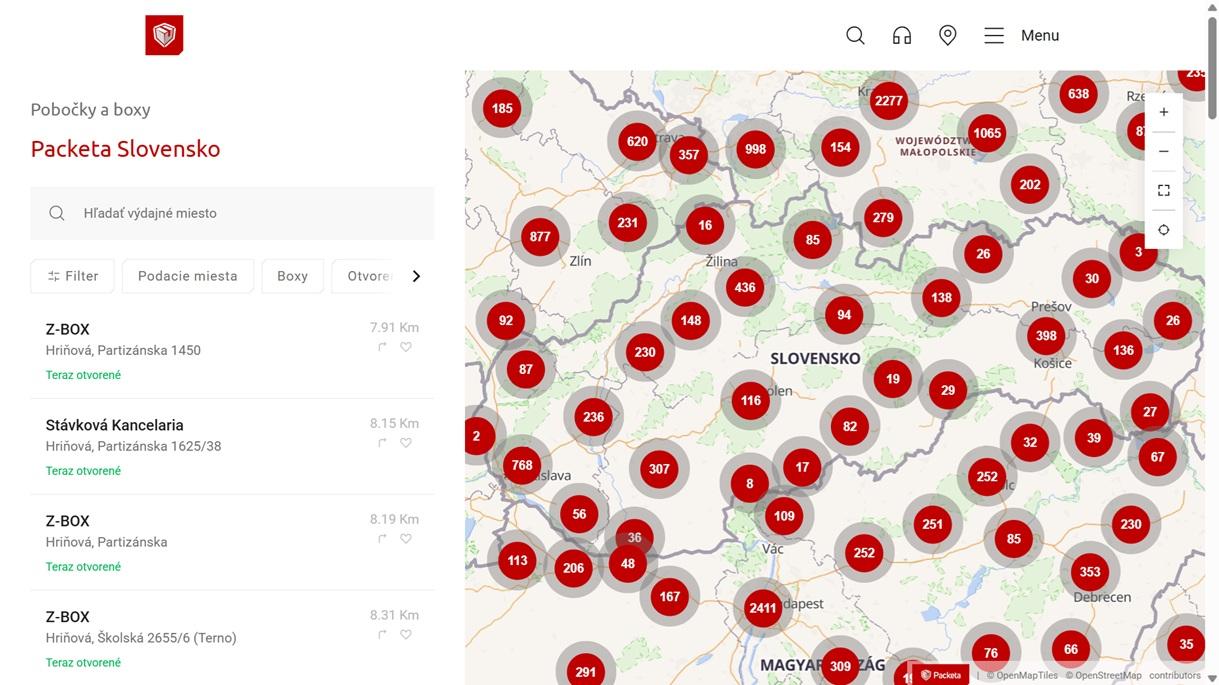Viewport: 1219px width, 685px height.
Task: Select the 'Podacie miesta' filter chip
Action: tap(188, 276)
